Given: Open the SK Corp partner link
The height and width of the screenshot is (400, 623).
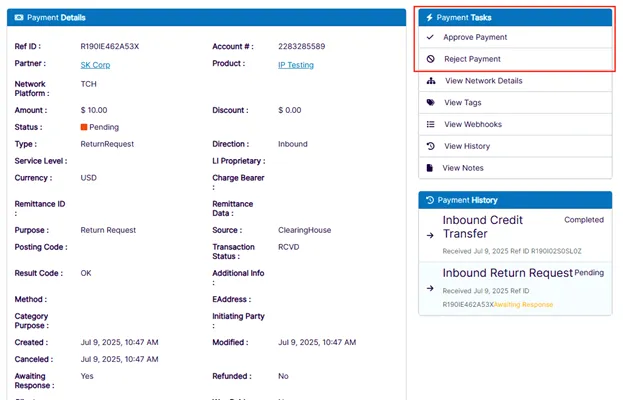Looking at the screenshot, I should [95, 65].
